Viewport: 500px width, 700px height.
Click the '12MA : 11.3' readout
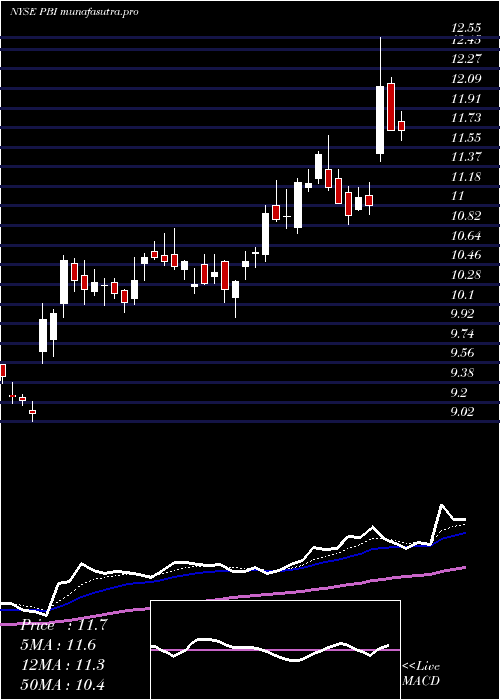(x=63, y=664)
